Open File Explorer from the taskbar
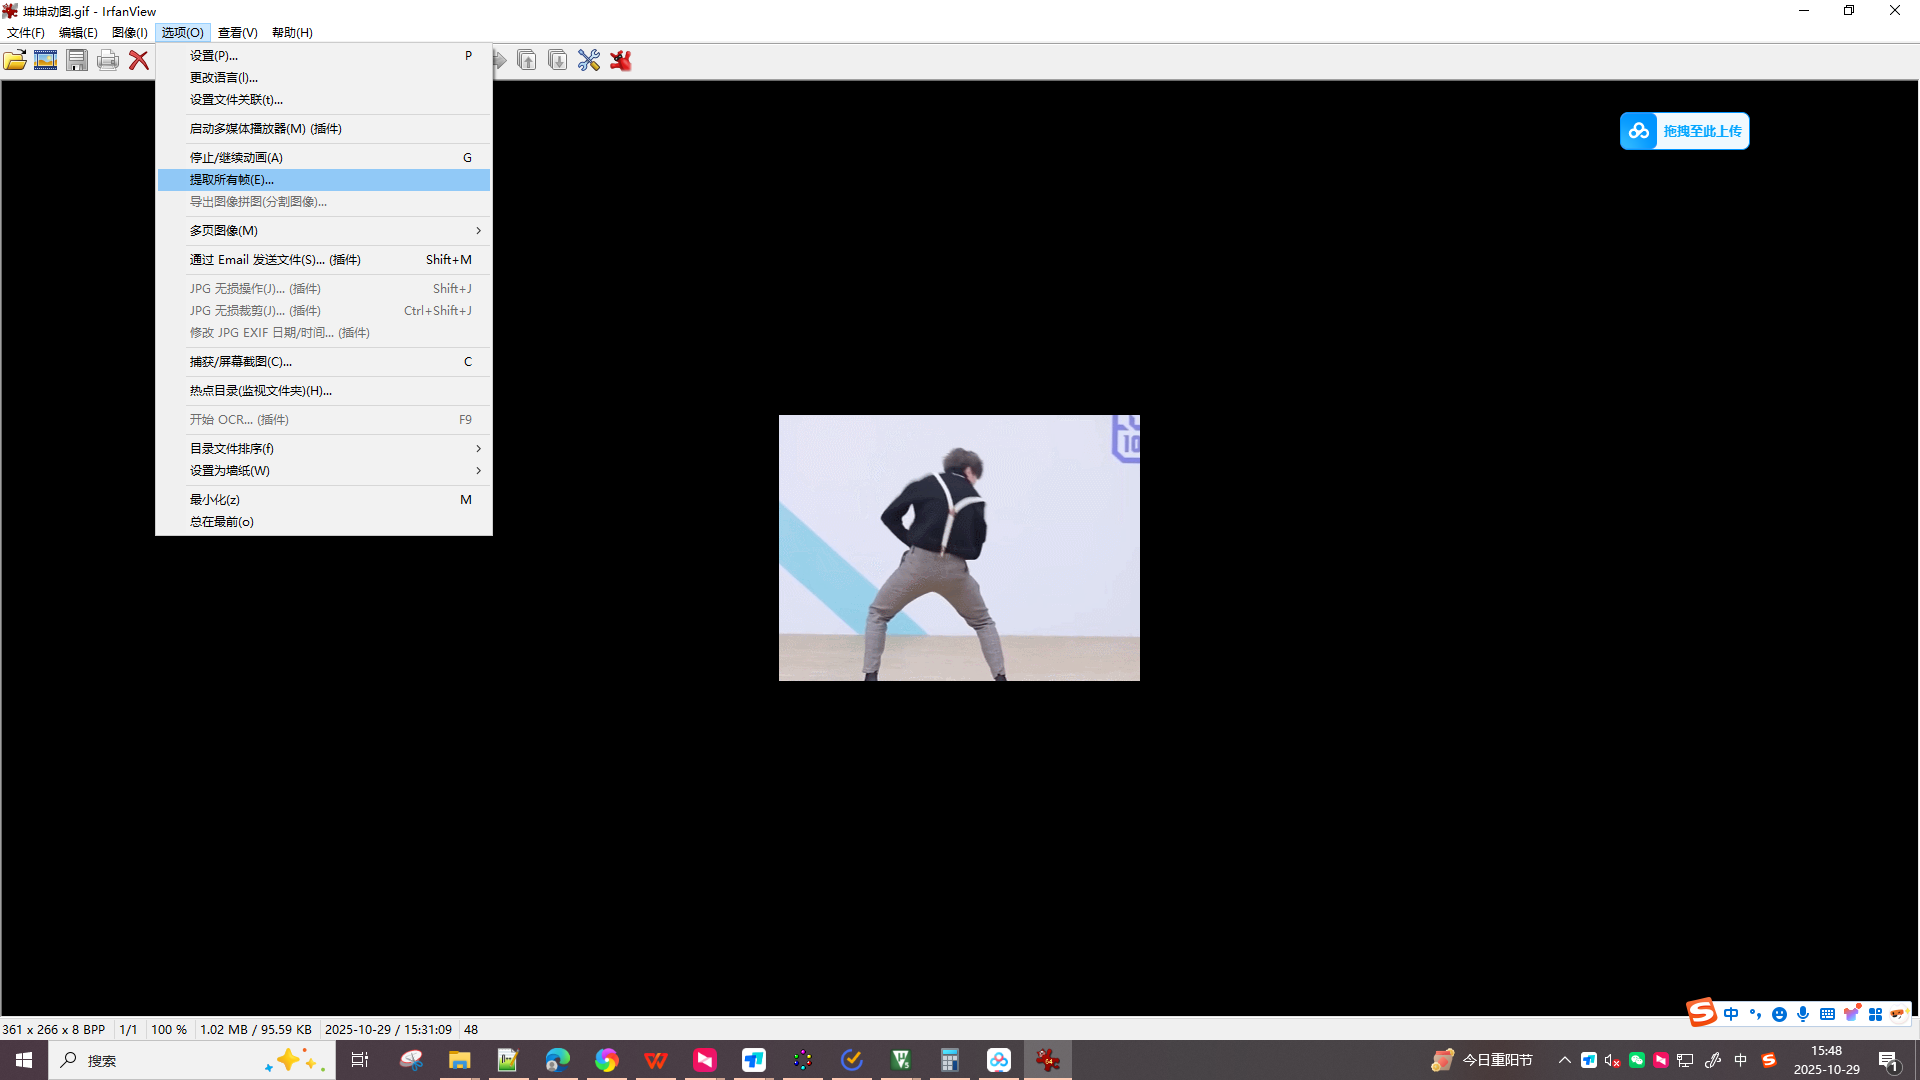This screenshot has height=1080, width=1920. point(459,1060)
